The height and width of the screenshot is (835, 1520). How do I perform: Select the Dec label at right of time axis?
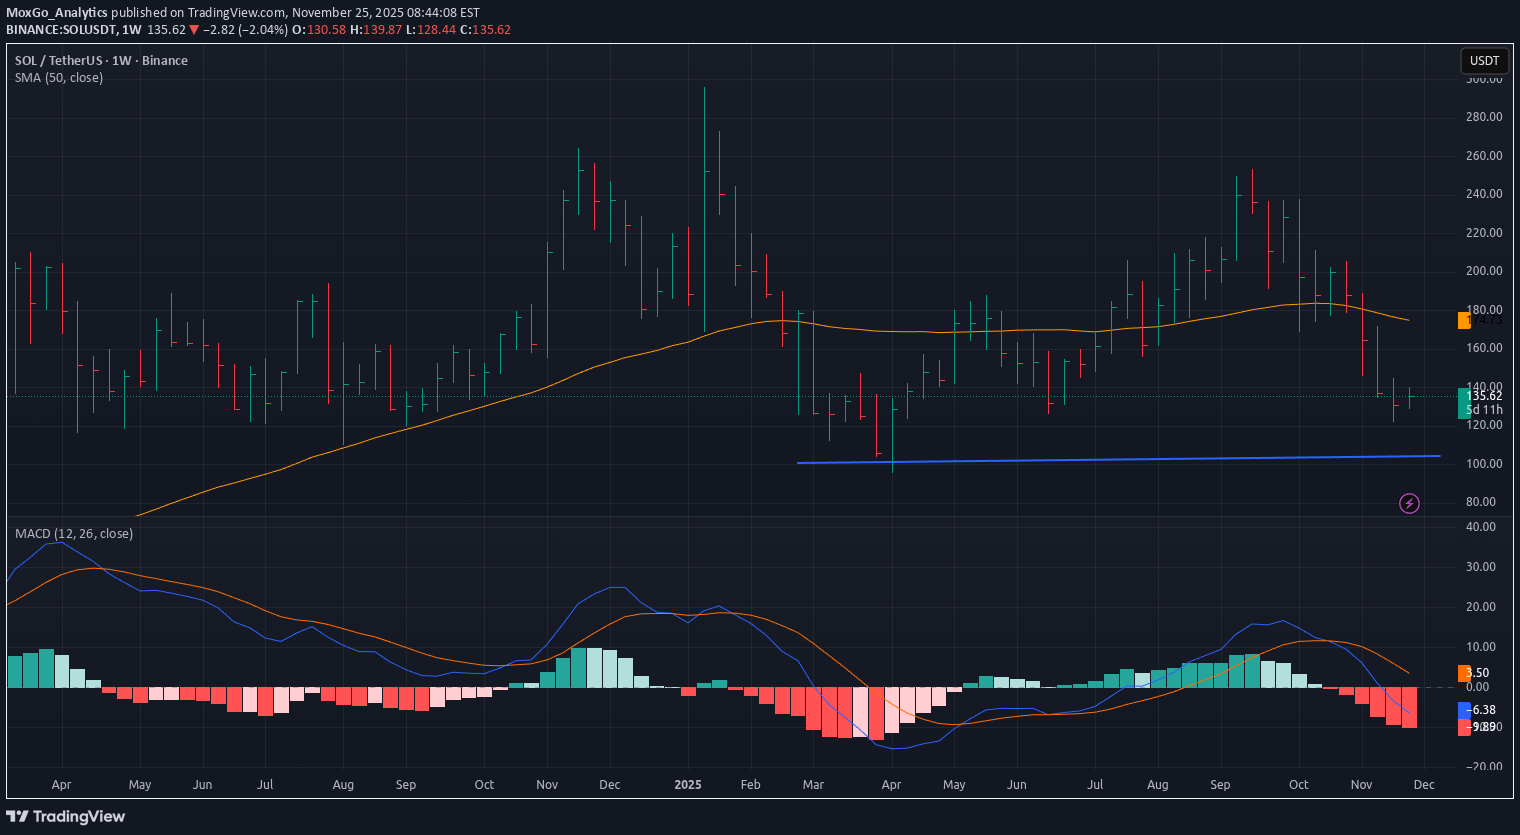1424,785
